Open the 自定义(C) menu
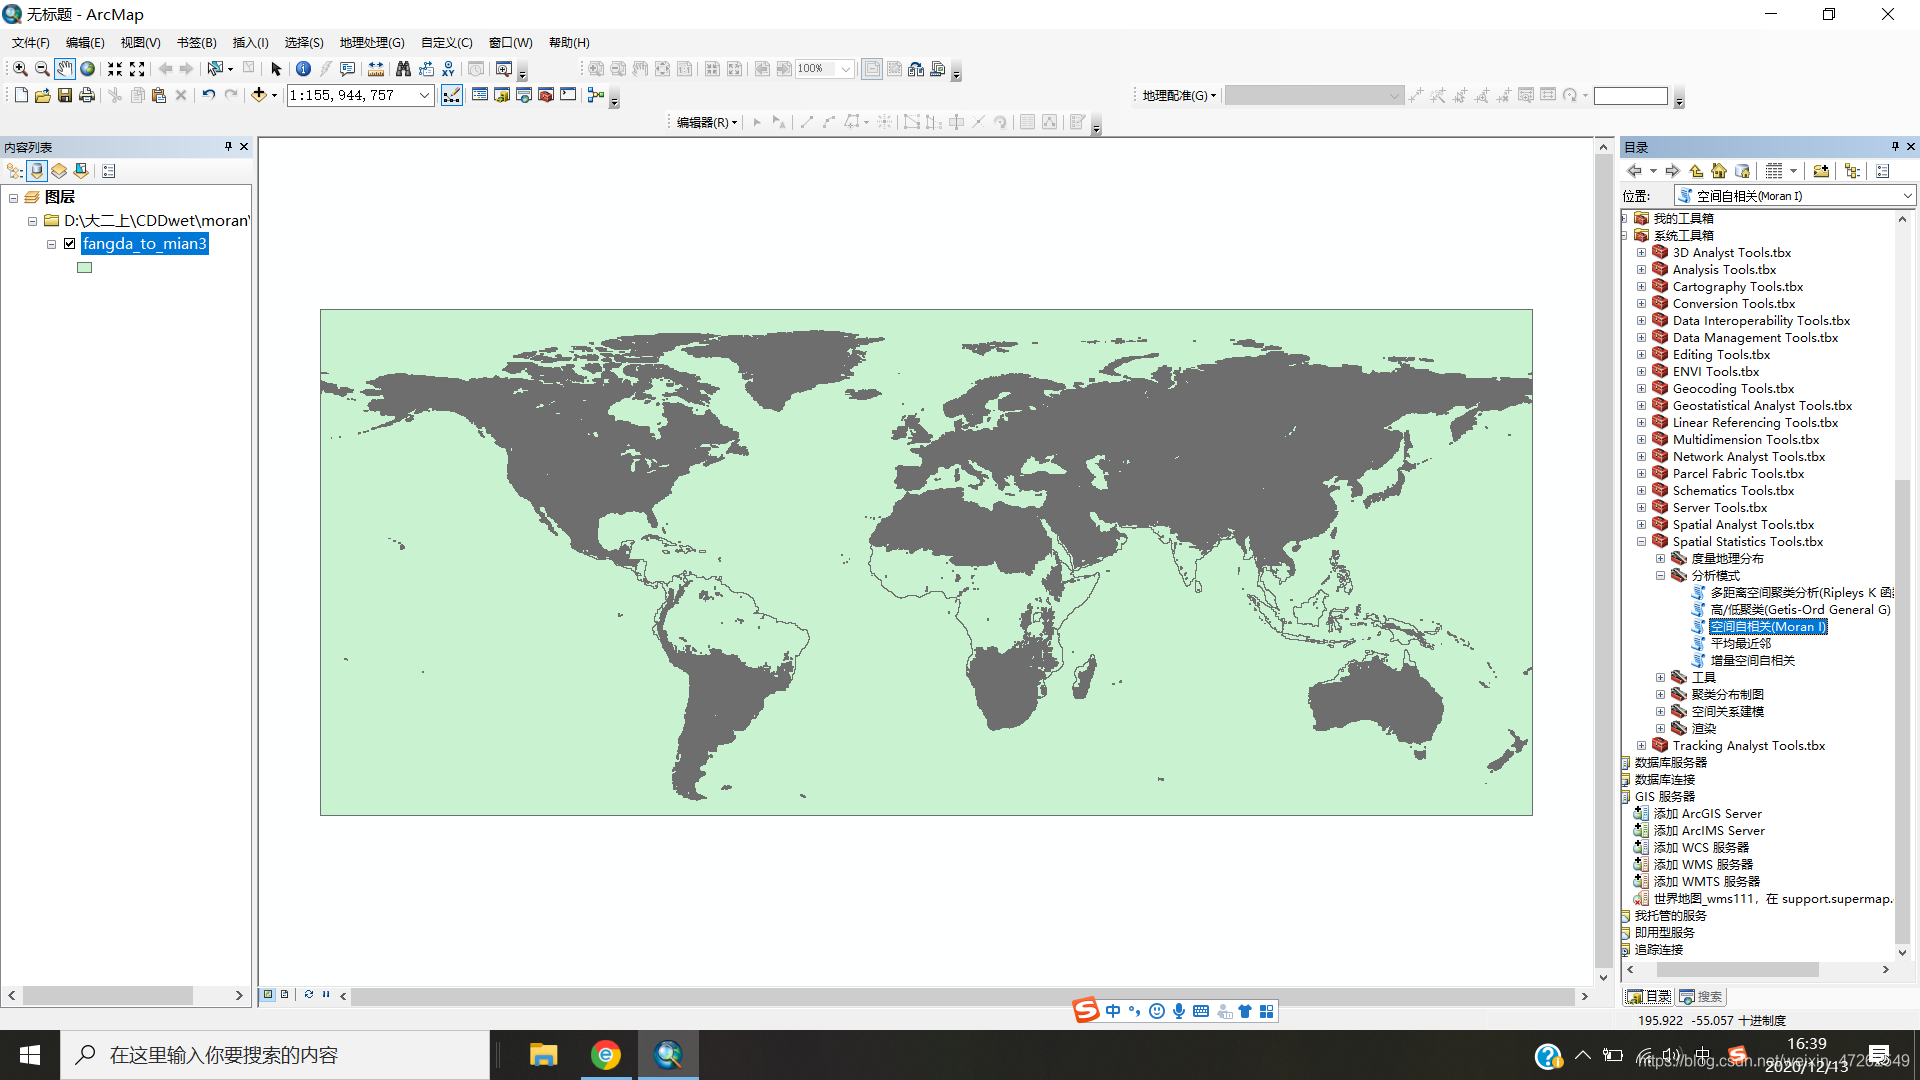 446,42
